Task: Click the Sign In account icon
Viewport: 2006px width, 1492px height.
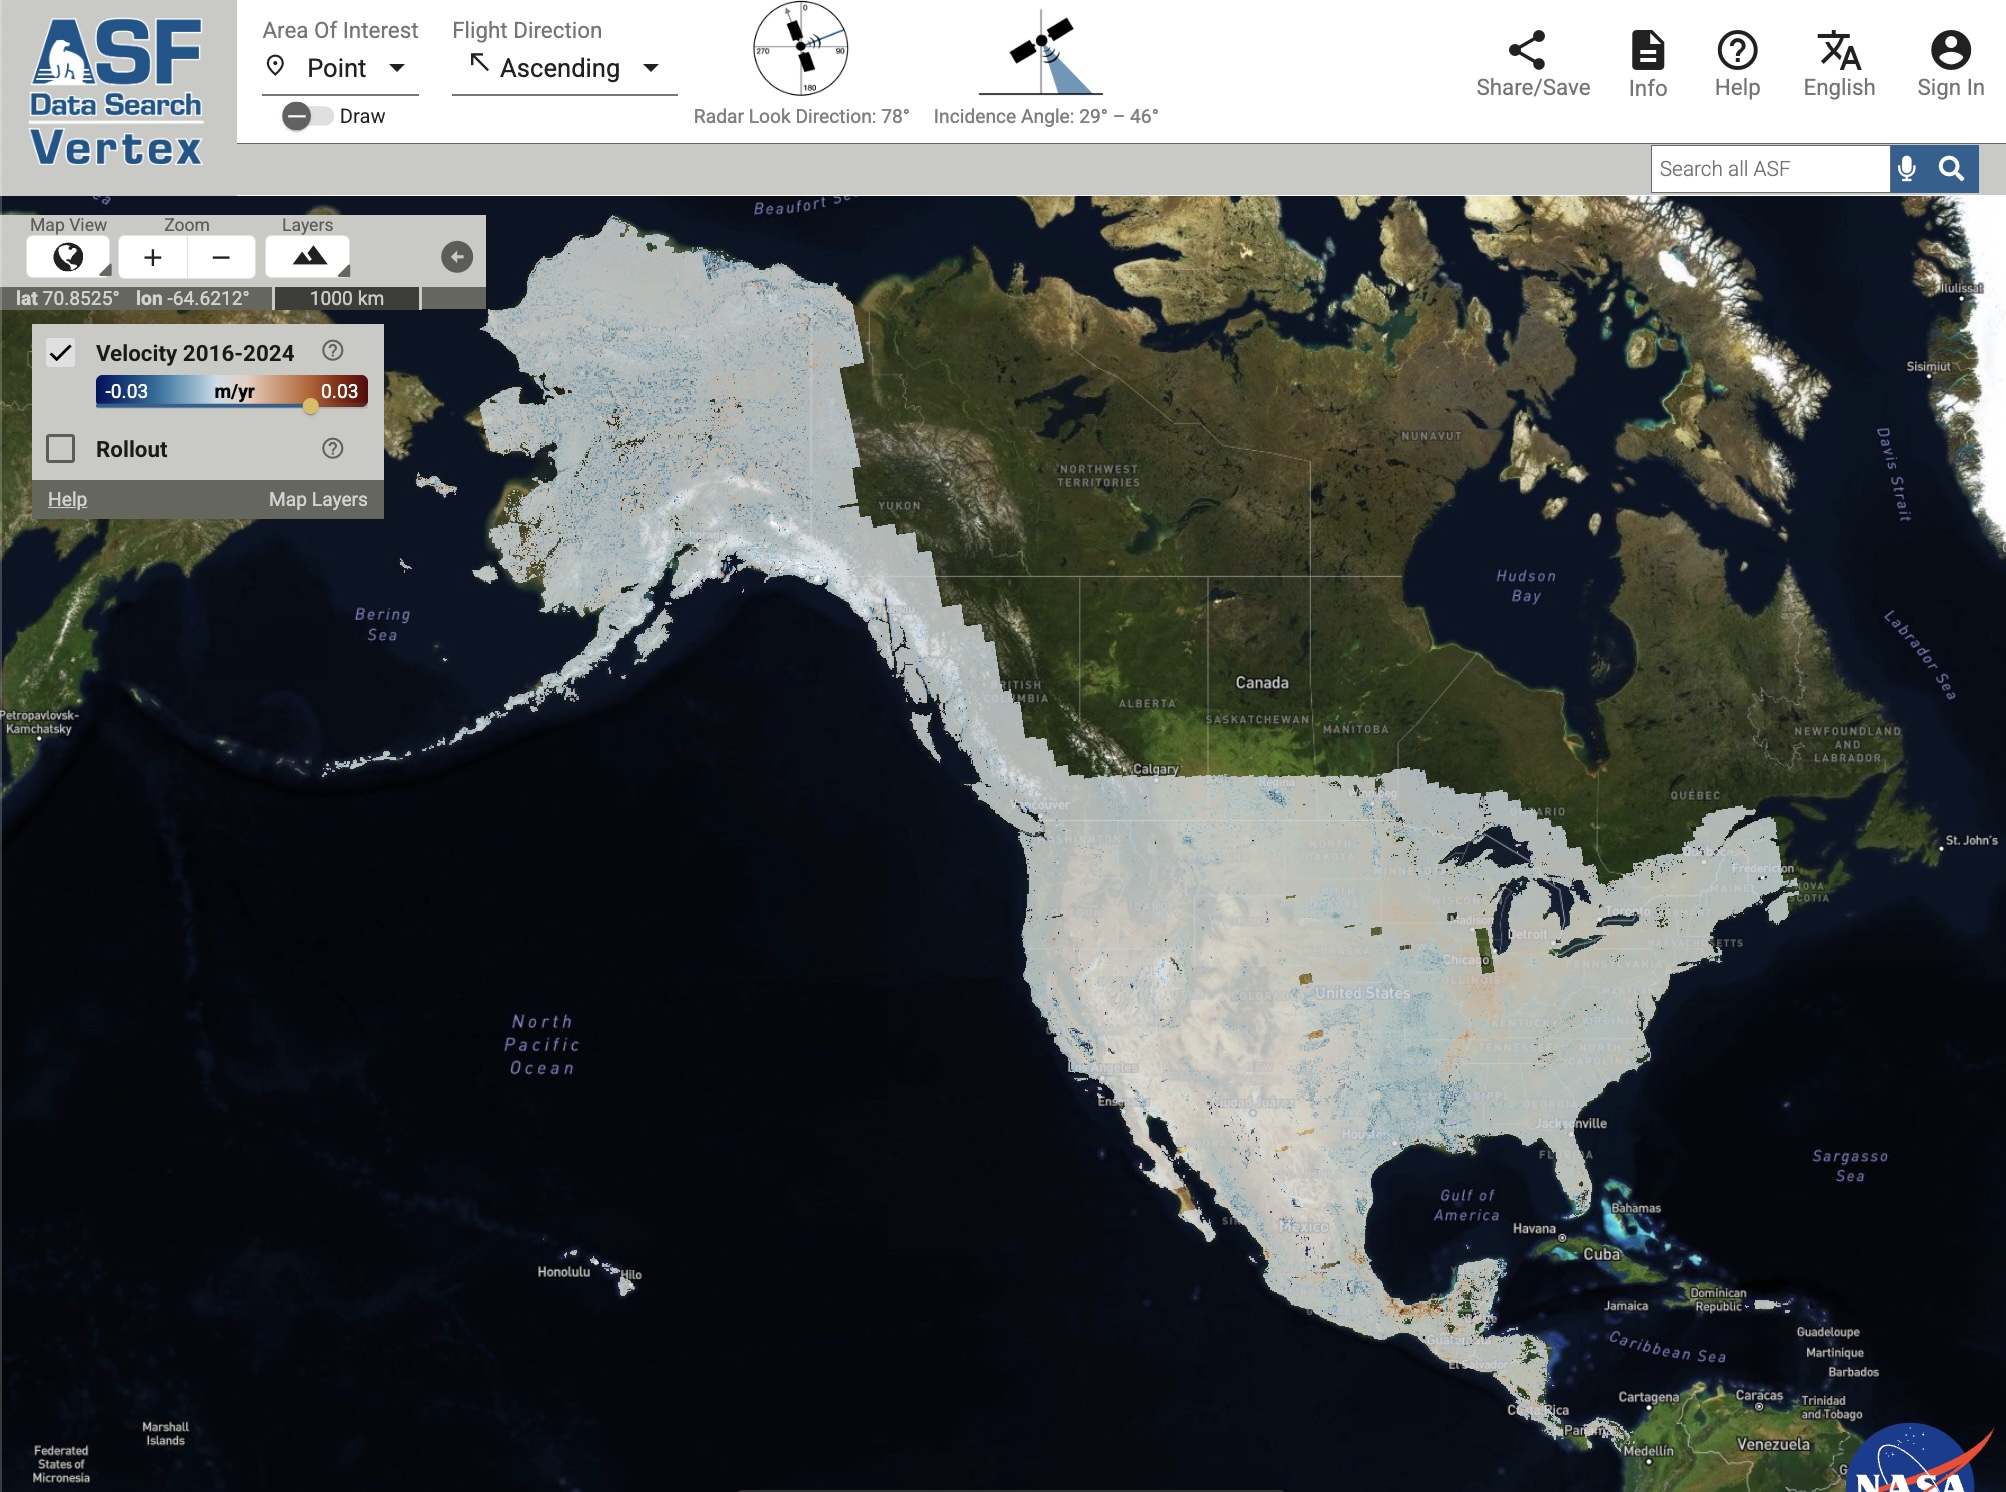Action: click(1950, 50)
